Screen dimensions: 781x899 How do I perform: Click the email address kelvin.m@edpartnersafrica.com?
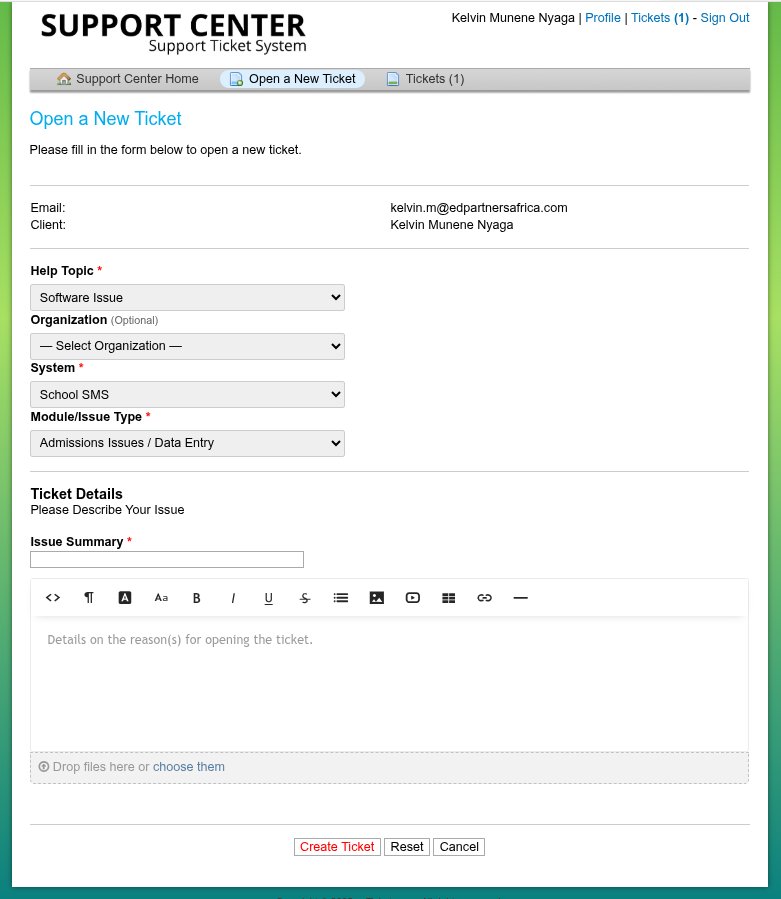(x=479, y=208)
